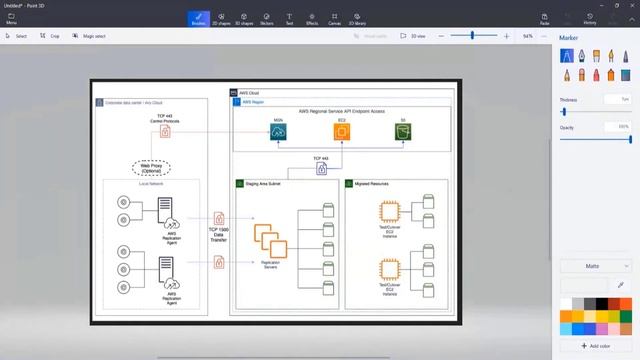Select the Calligraphy pen brush
Viewport: 640px width, 360px height.
point(582,56)
